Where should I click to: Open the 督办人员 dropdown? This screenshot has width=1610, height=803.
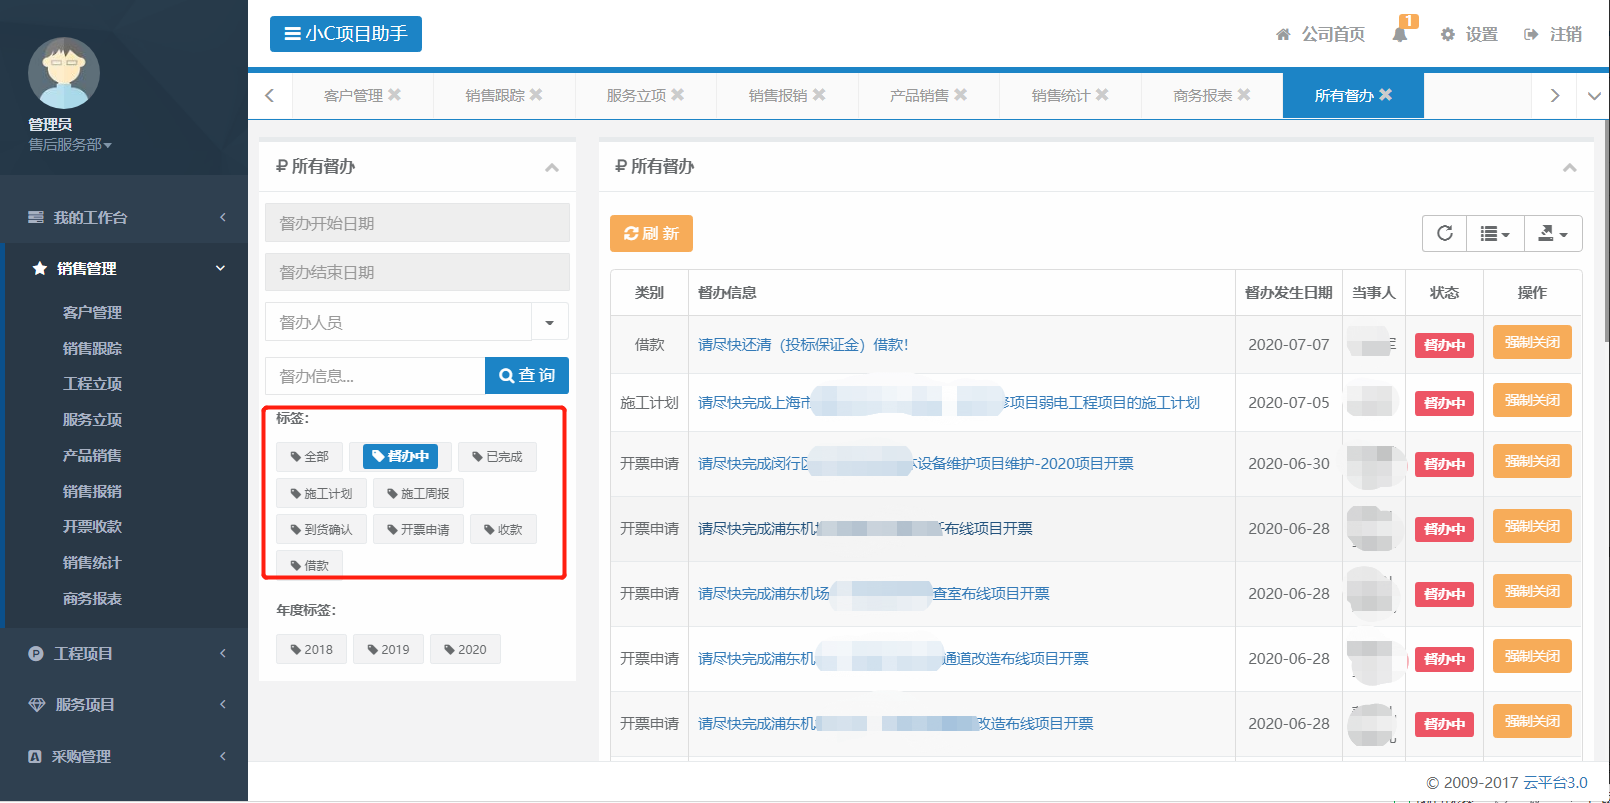pyautogui.click(x=549, y=322)
